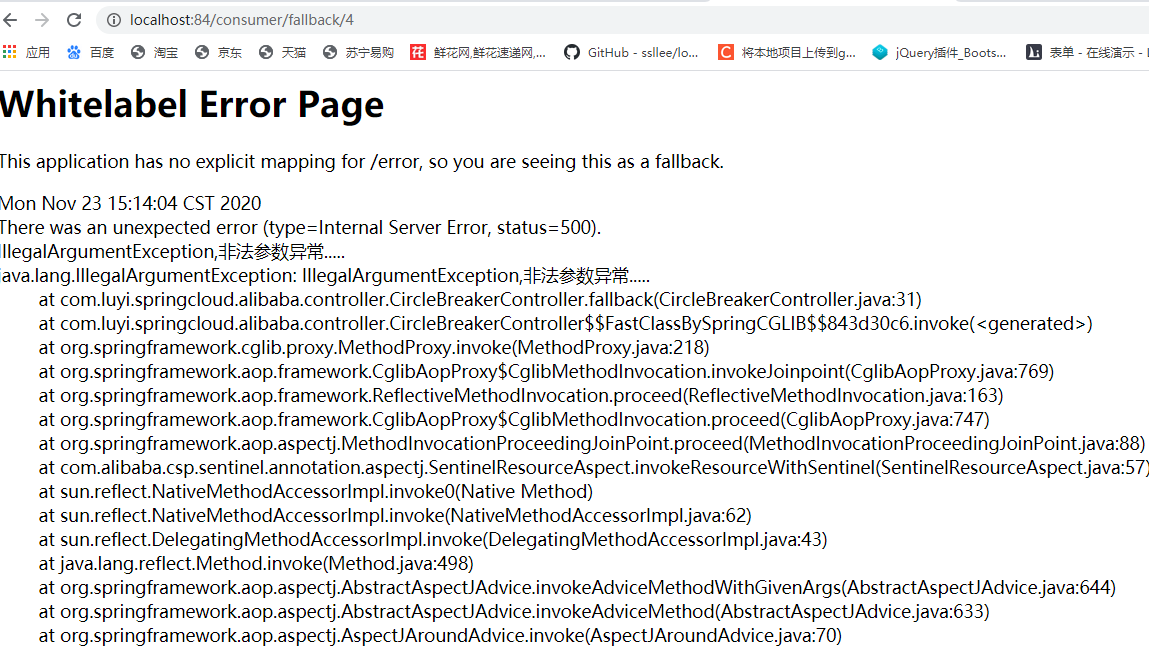Viewport: 1149px width, 649px height.
Task: View site information for localhost
Action: [x=114, y=20]
